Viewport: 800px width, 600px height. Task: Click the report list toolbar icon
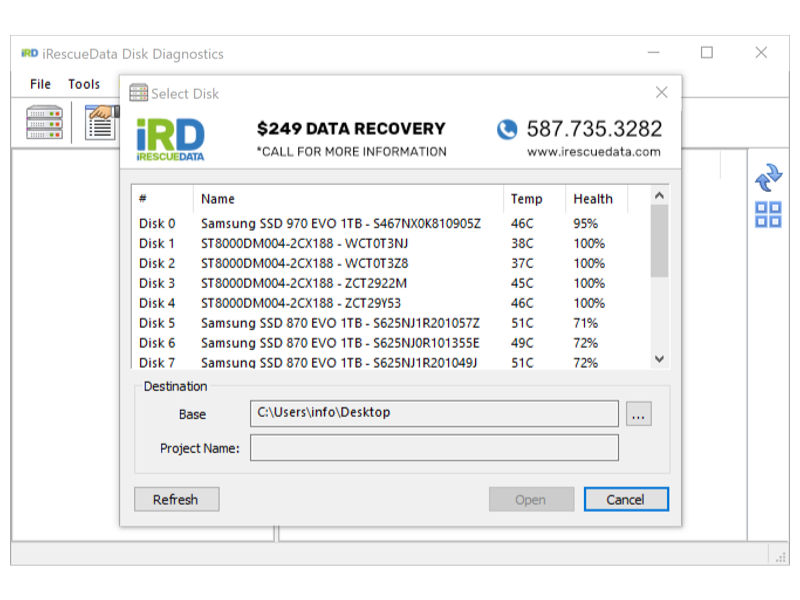click(102, 122)
